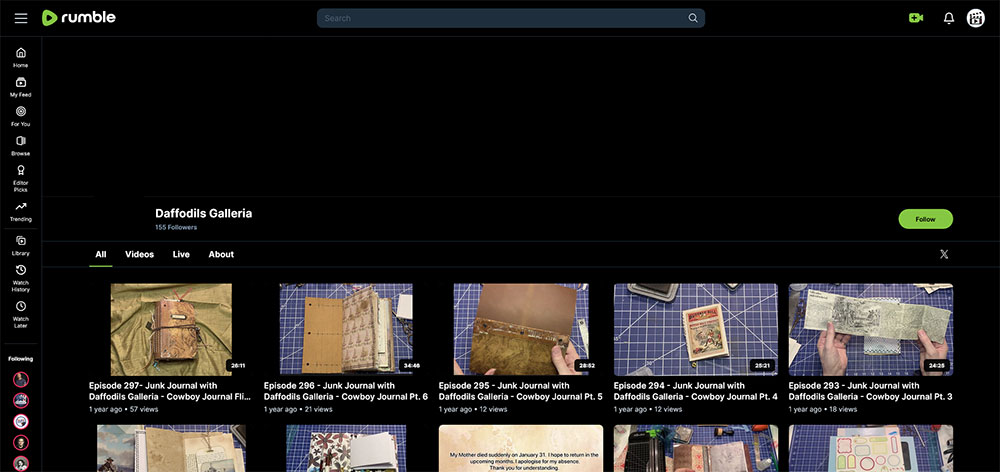The height and width of the screenshot is (472, 1000).
Task: Open the hamburger menu
Action: (21, 18)
